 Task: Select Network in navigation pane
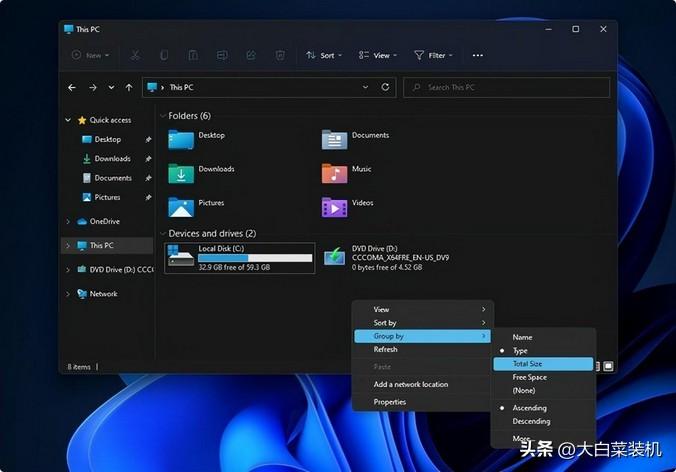click(103, 294)
